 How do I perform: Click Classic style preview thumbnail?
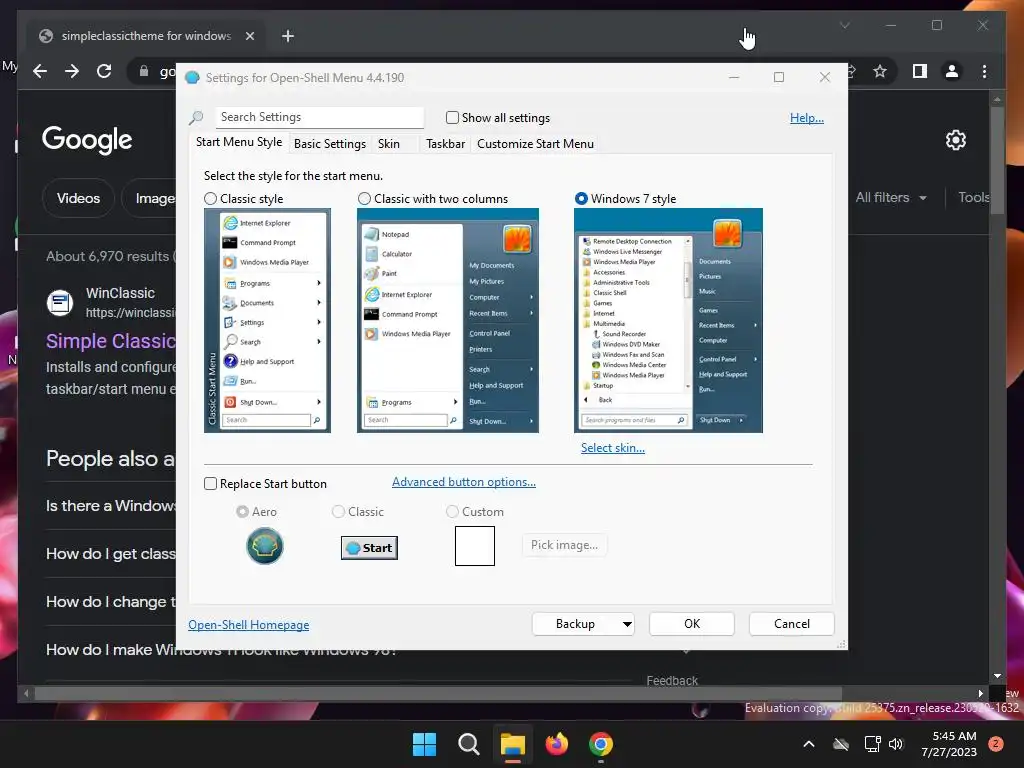267,320
